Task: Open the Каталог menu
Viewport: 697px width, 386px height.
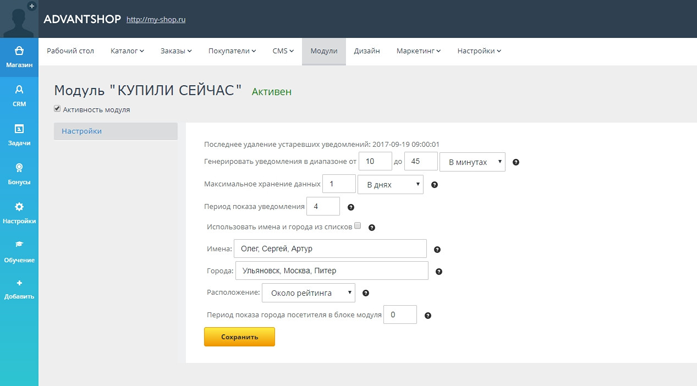Action: [127, 51]
